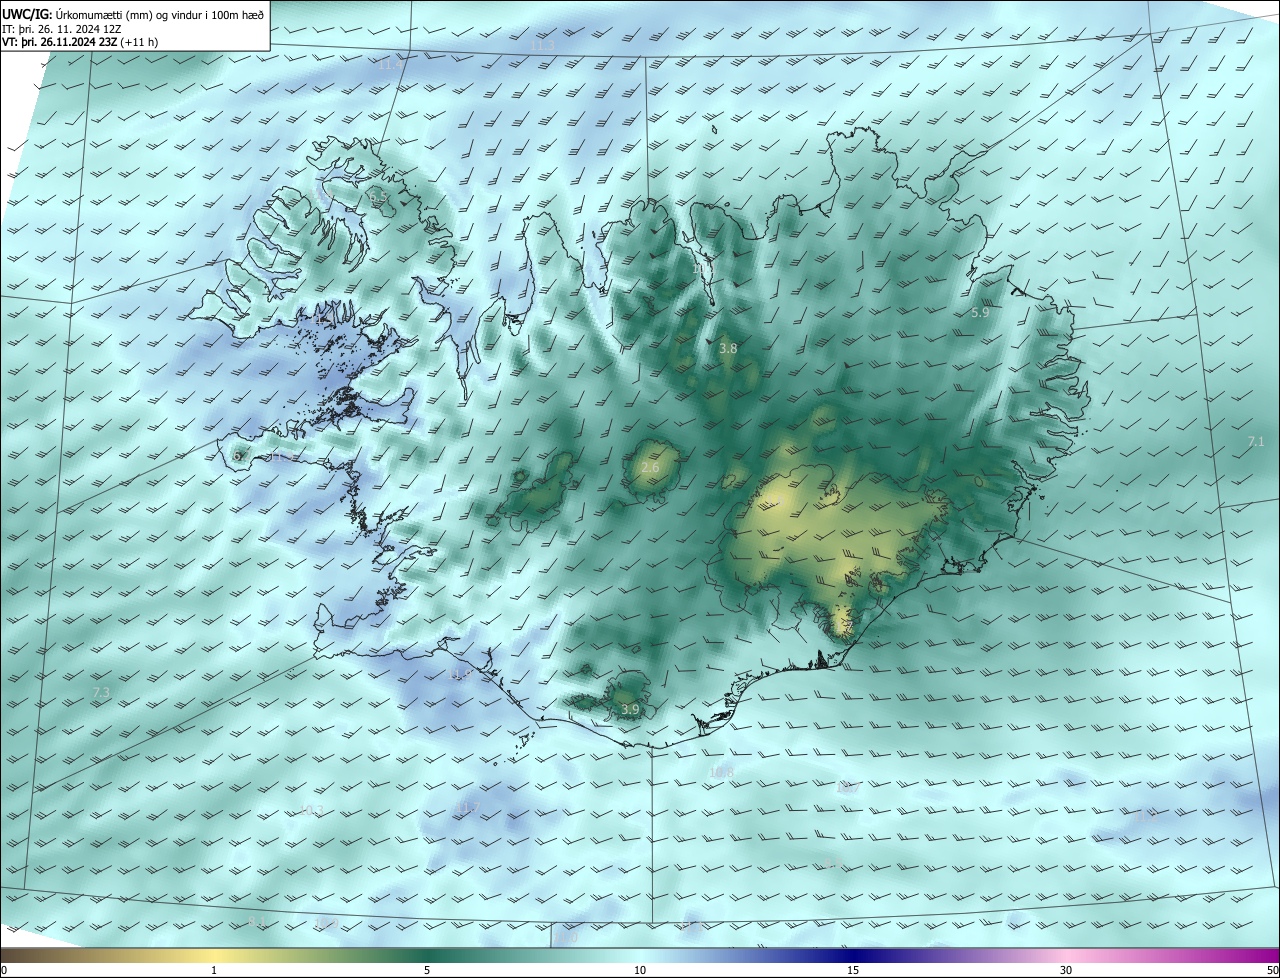Click the "3.8" precipitation value label

(728, 349)
